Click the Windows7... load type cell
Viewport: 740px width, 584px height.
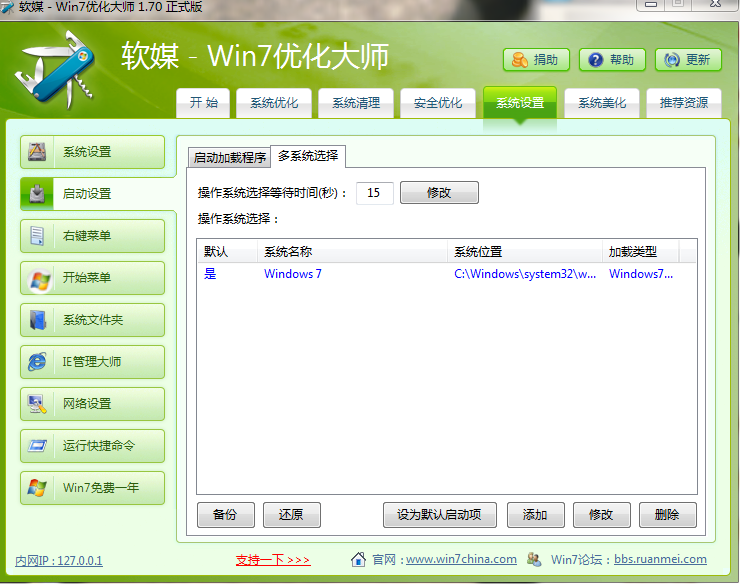641,274
